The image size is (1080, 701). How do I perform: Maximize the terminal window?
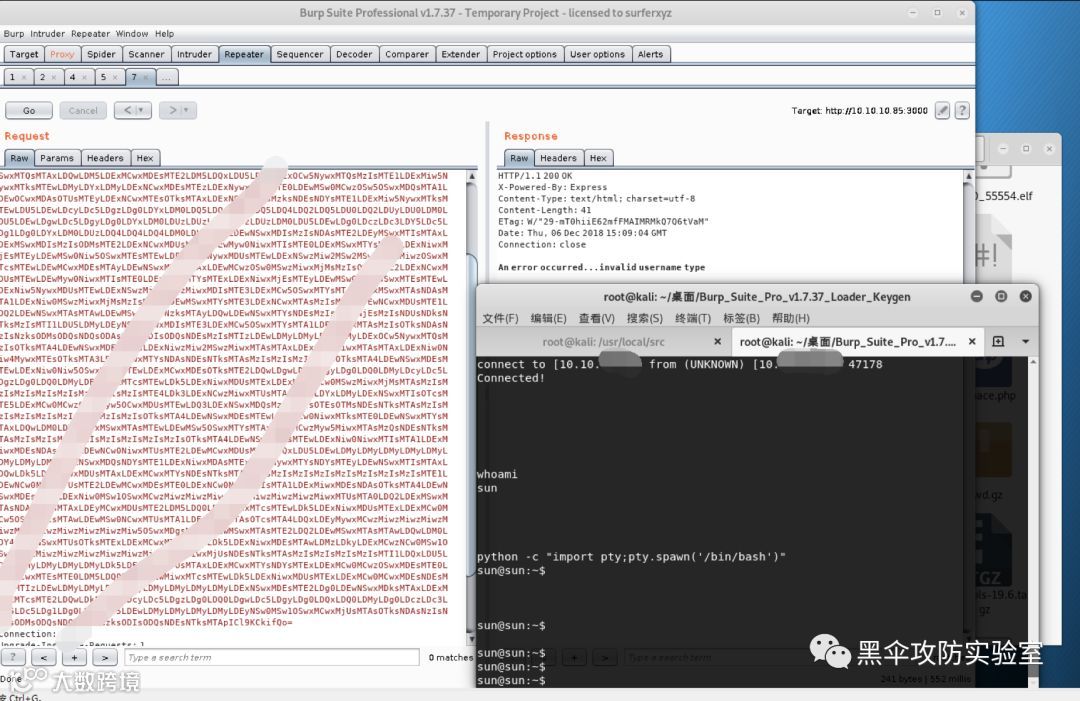[x=1001, y=296]
